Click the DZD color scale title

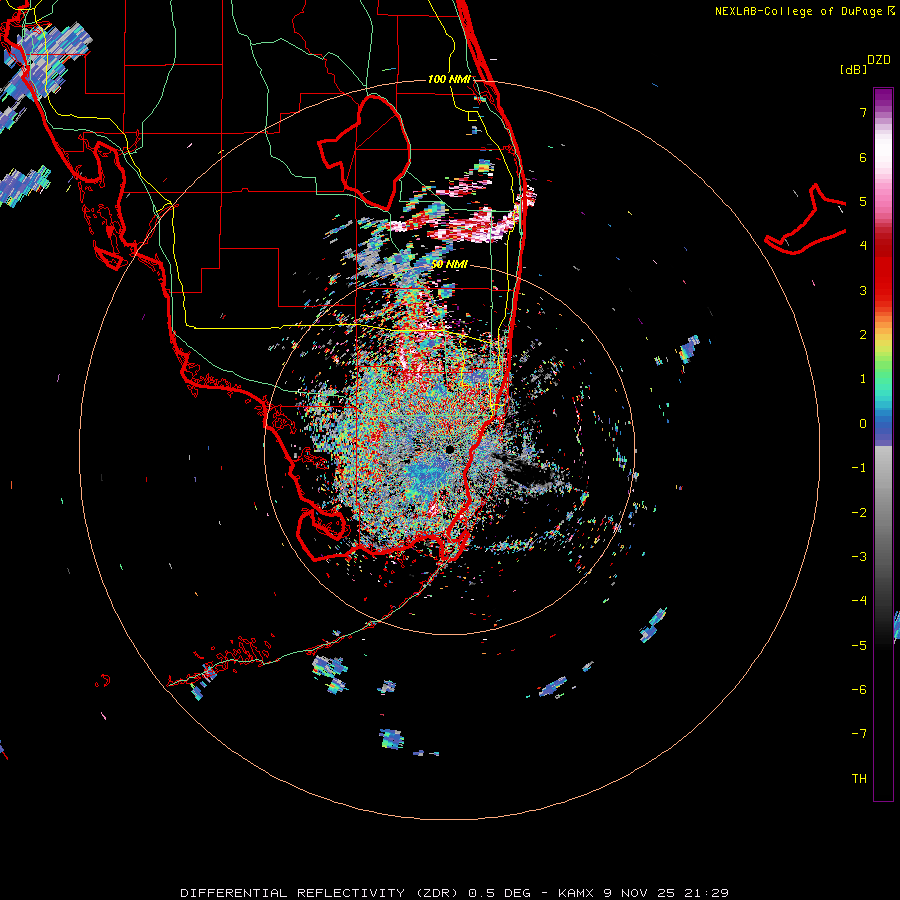click(x=879, y=60)
